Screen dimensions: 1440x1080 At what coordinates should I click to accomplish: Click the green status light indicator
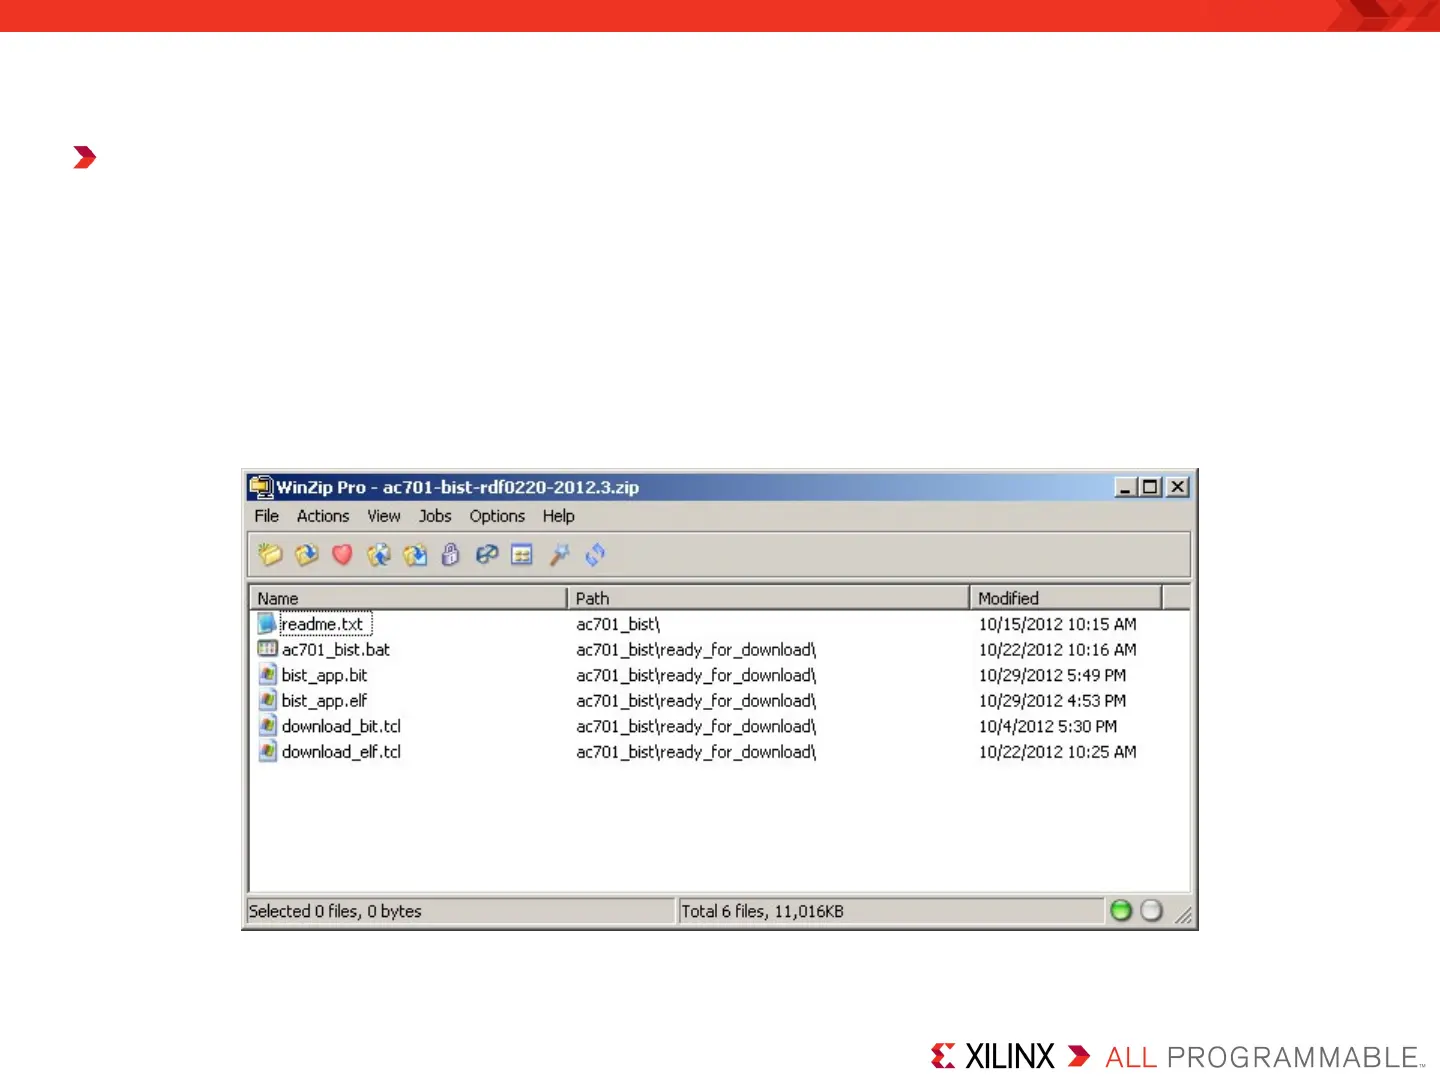point(1121,910)
